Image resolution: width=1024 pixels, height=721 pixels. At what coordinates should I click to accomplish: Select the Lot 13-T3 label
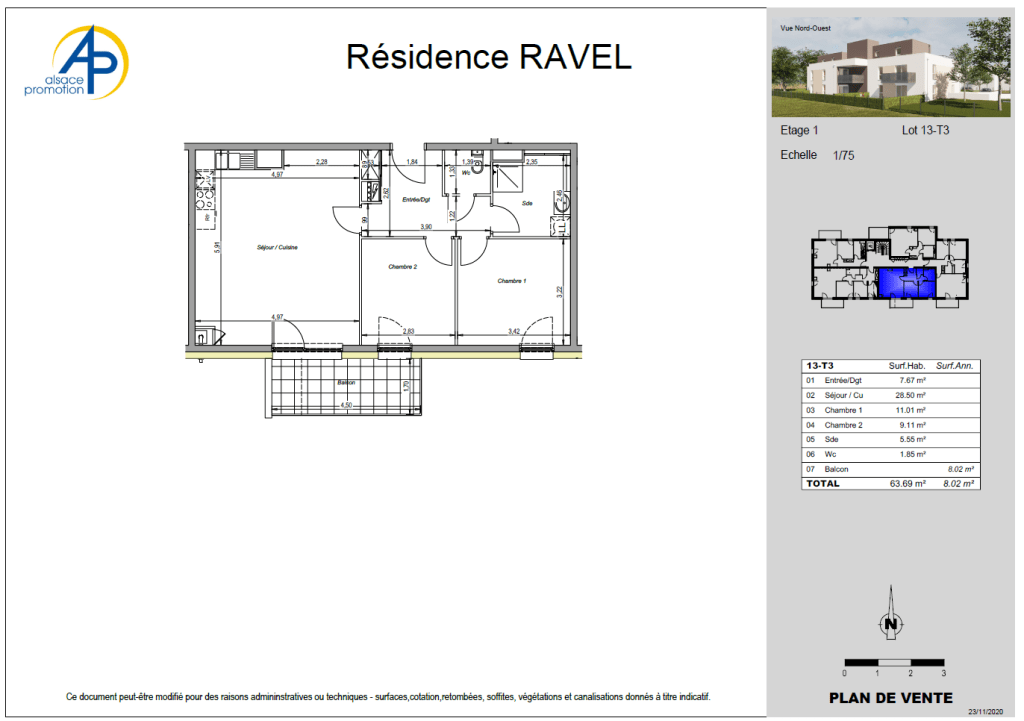[x=925, y=130]
